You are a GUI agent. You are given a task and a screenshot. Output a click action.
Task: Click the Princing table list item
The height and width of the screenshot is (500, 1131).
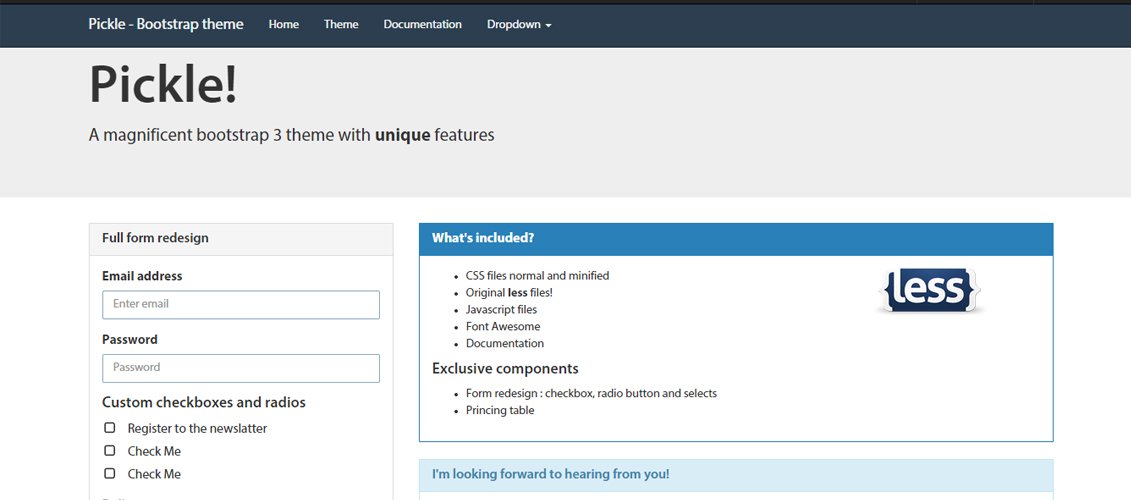click(x=500, y=411)
